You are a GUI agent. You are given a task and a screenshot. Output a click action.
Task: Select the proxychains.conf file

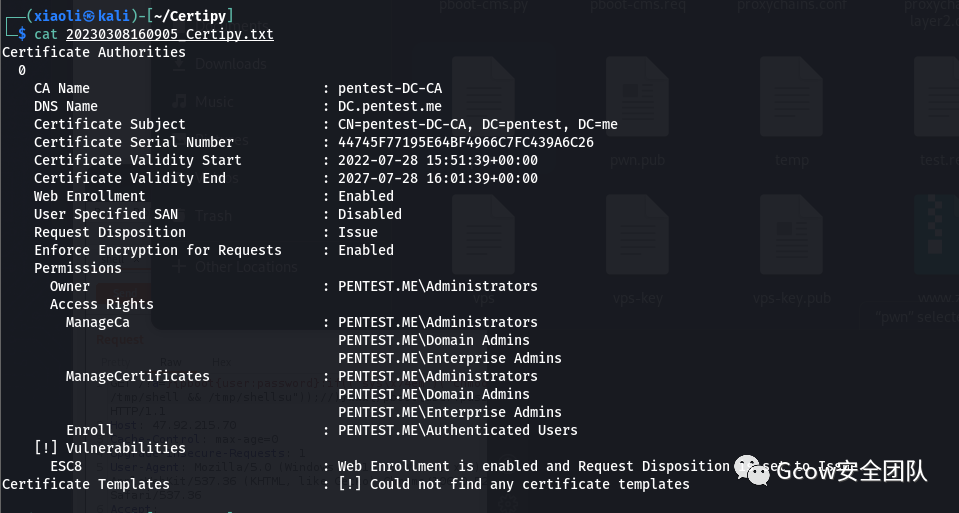[x=791, y=6]
